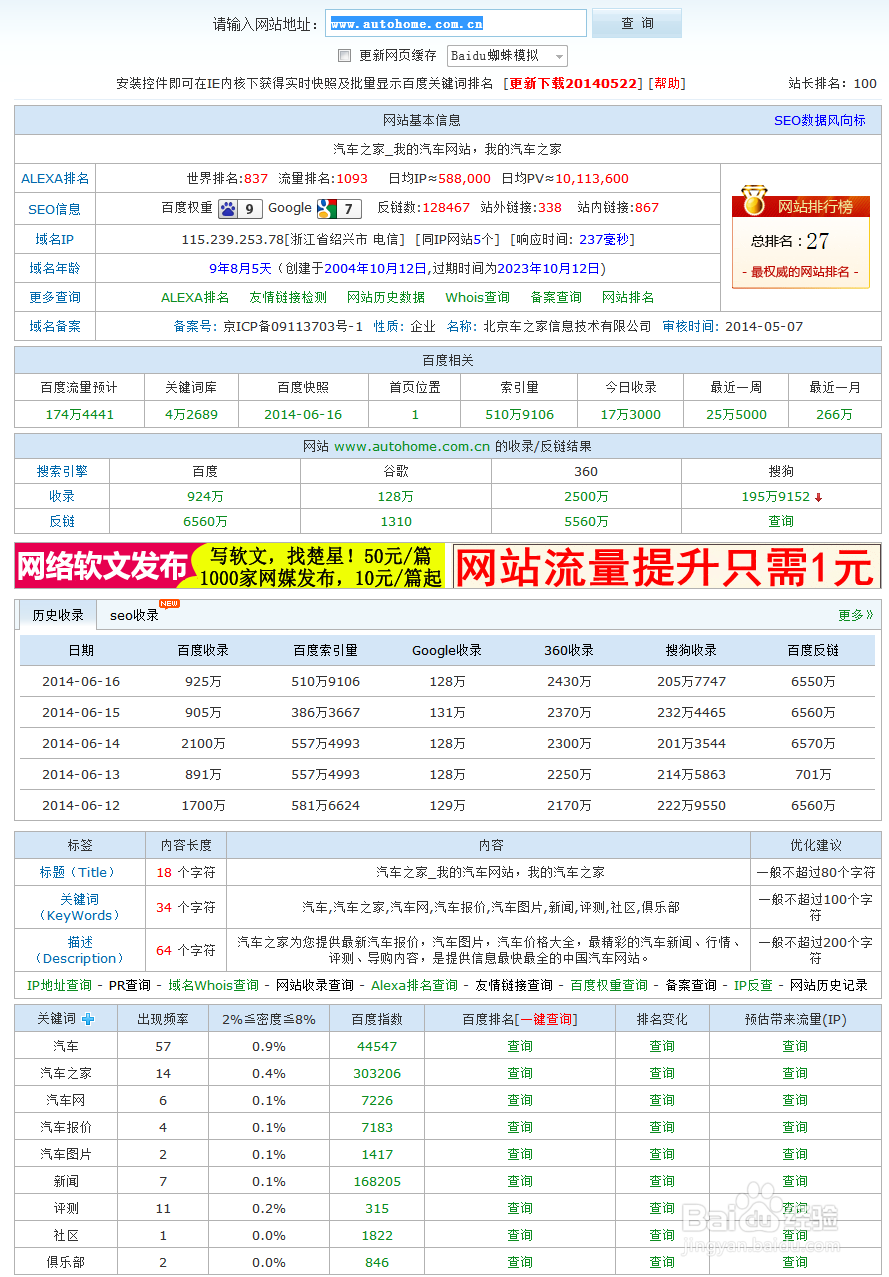889x1277 pixels.
Task: Open the SEO数据风向标 link
Action: click(820, 120)
